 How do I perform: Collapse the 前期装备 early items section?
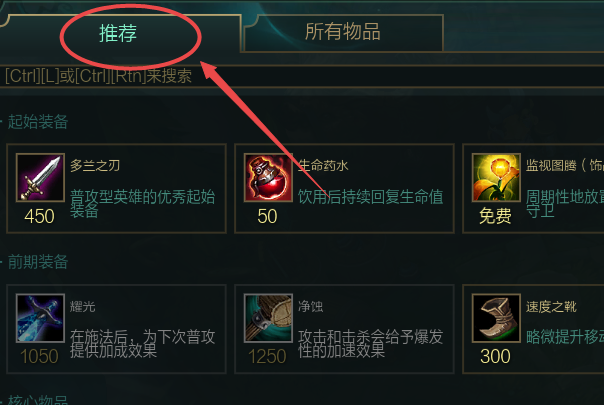(x=38, y=262)
